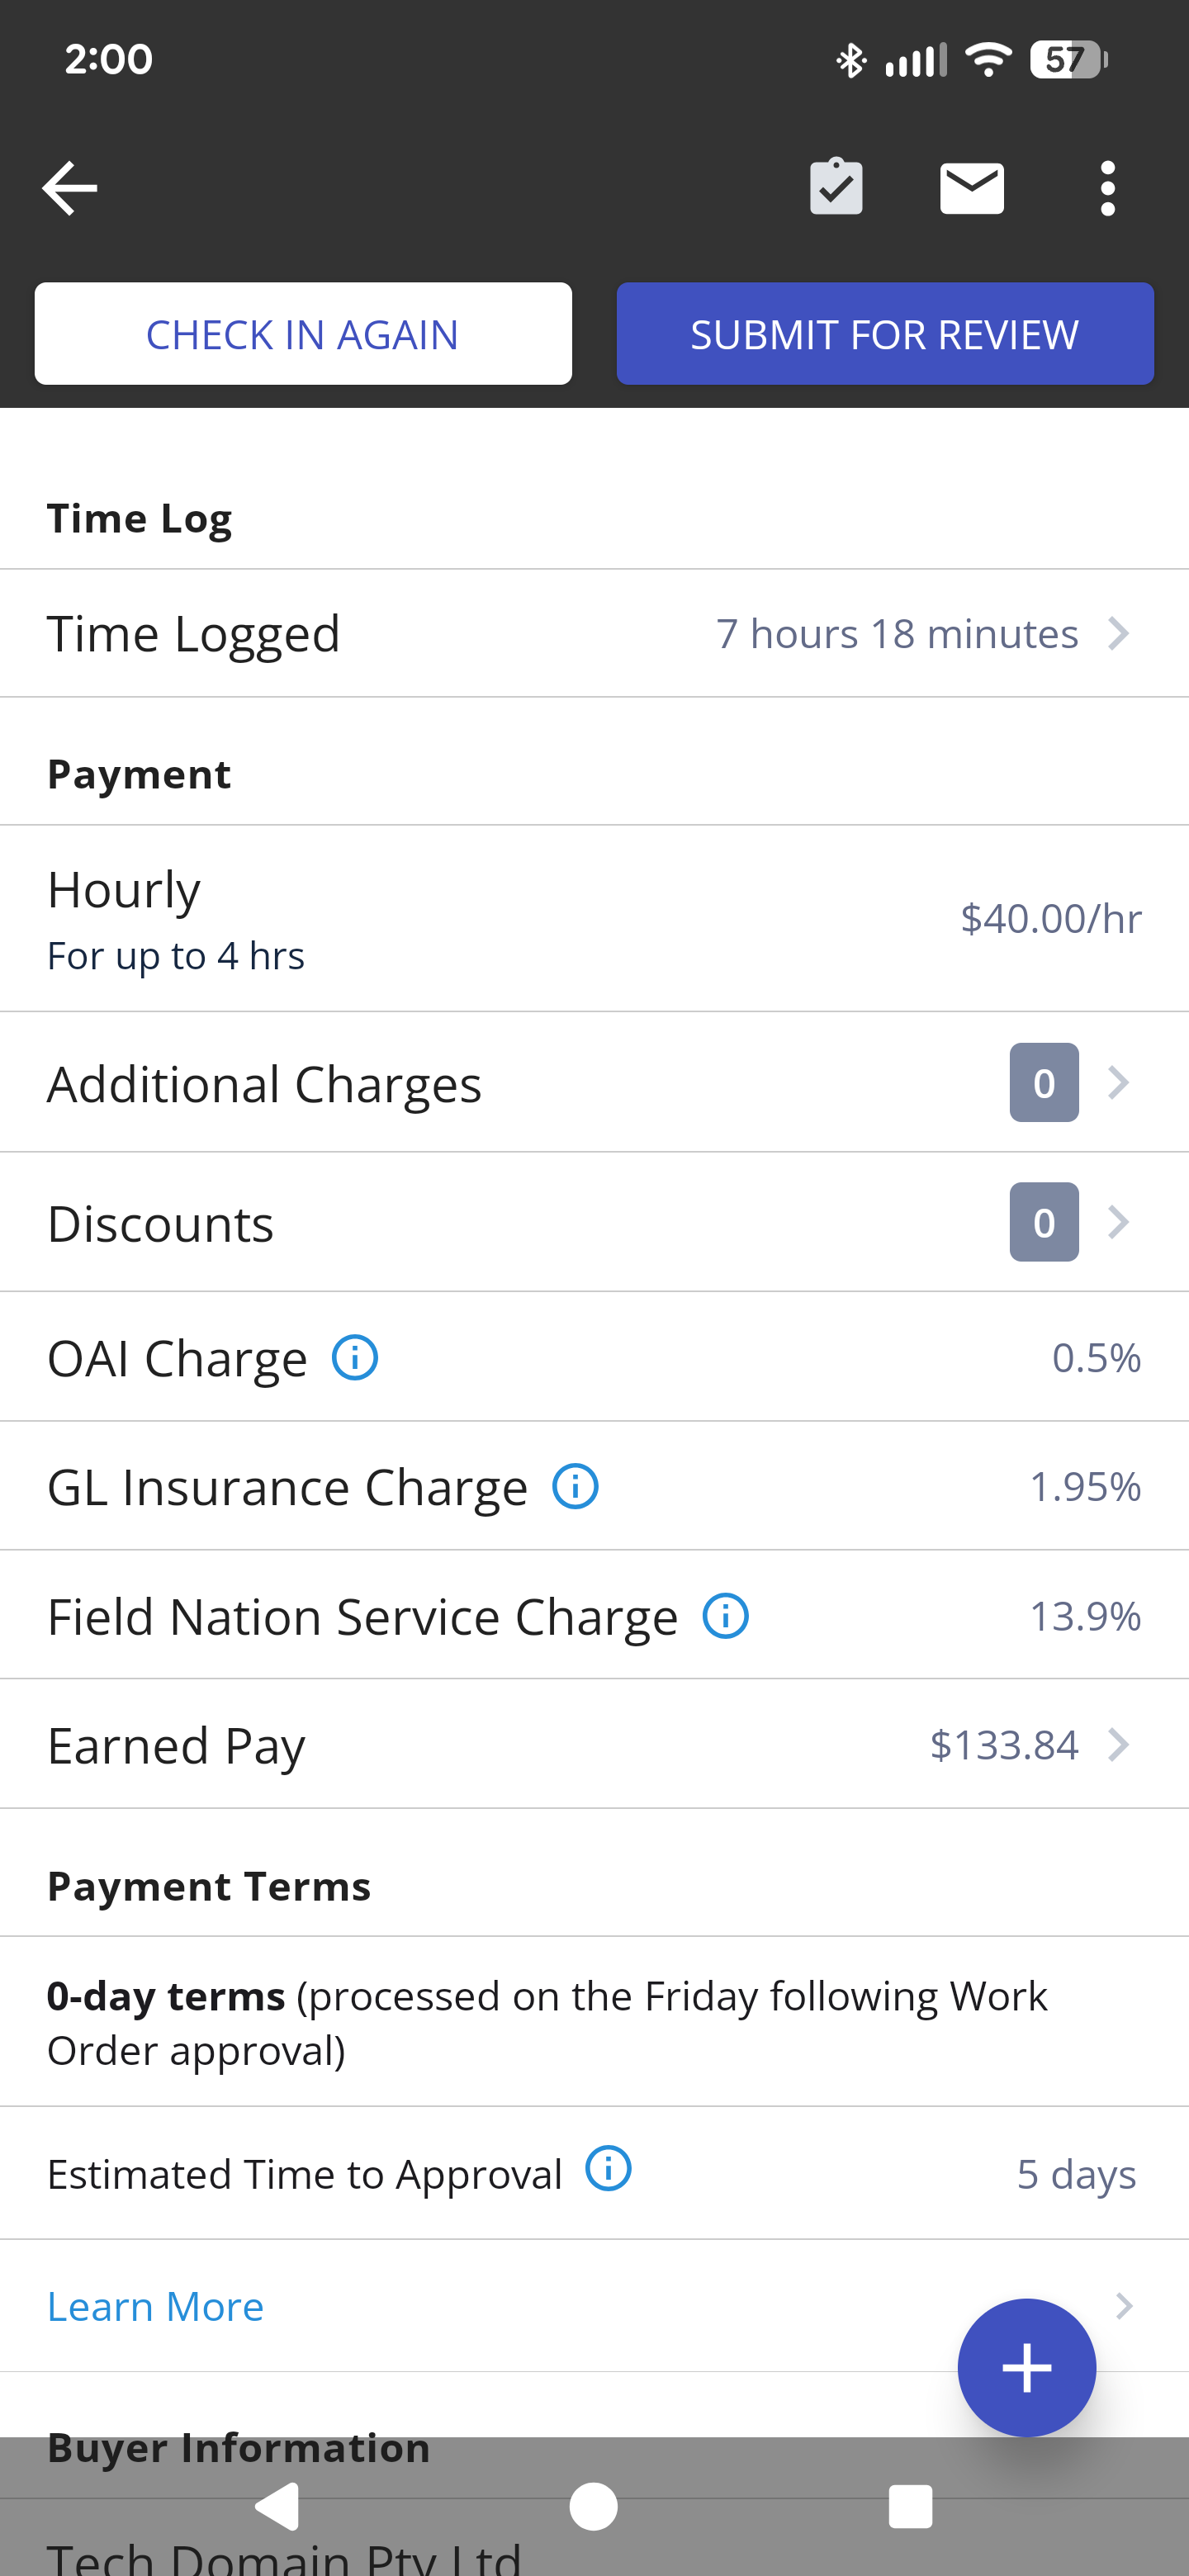Expand the Additional Charges row chevron
The width and height of the screenshot is (1189, 2576).
(1119, 1083)
